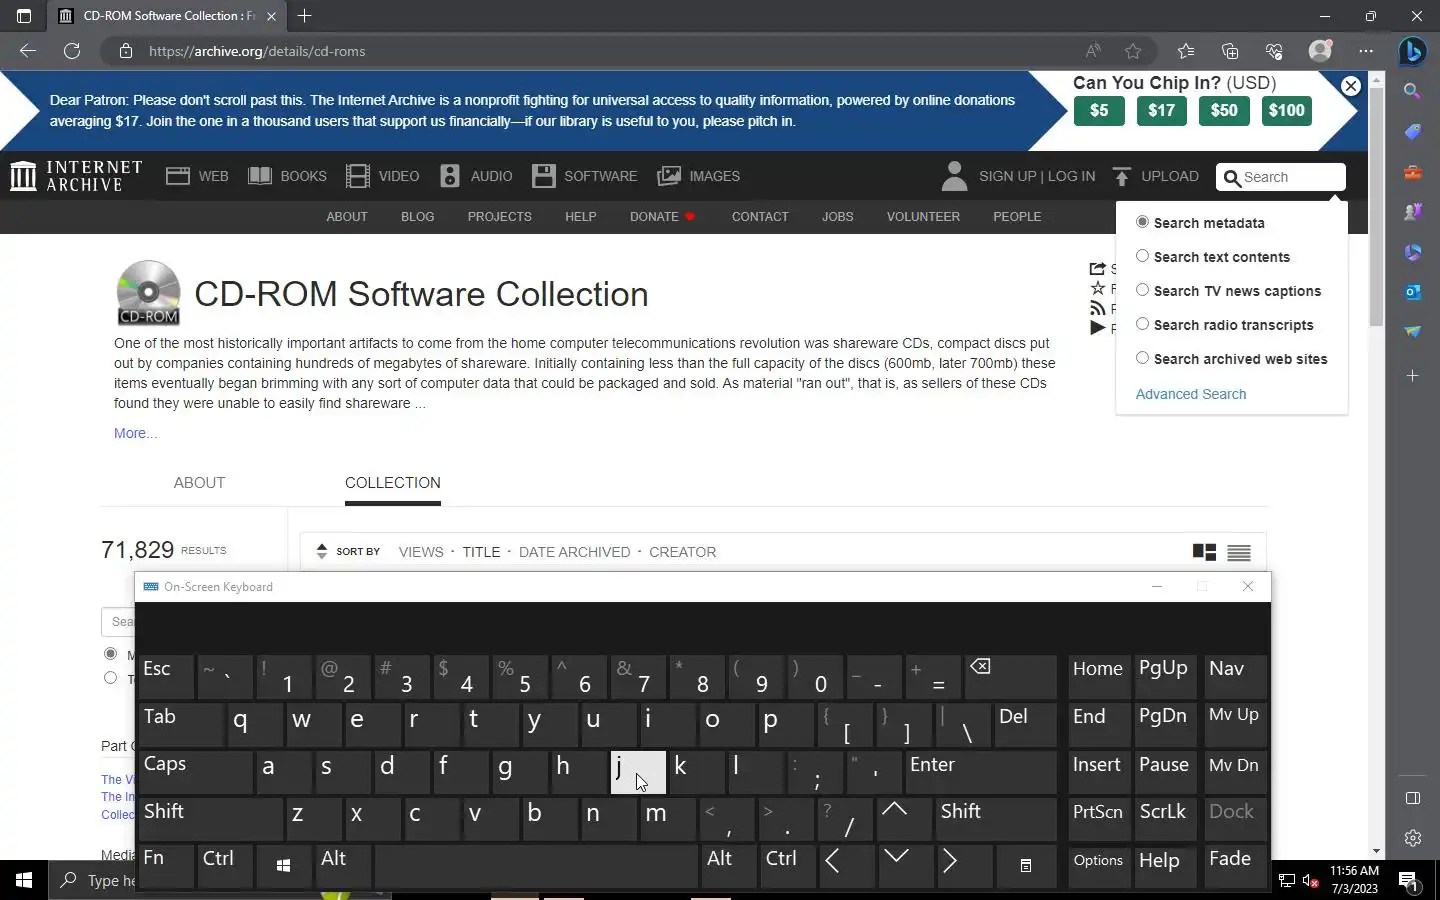Image resolution: width=1440 pixels, height=900 pixels.
Task: Sort results by TITLE
Action: coord(481,552)
